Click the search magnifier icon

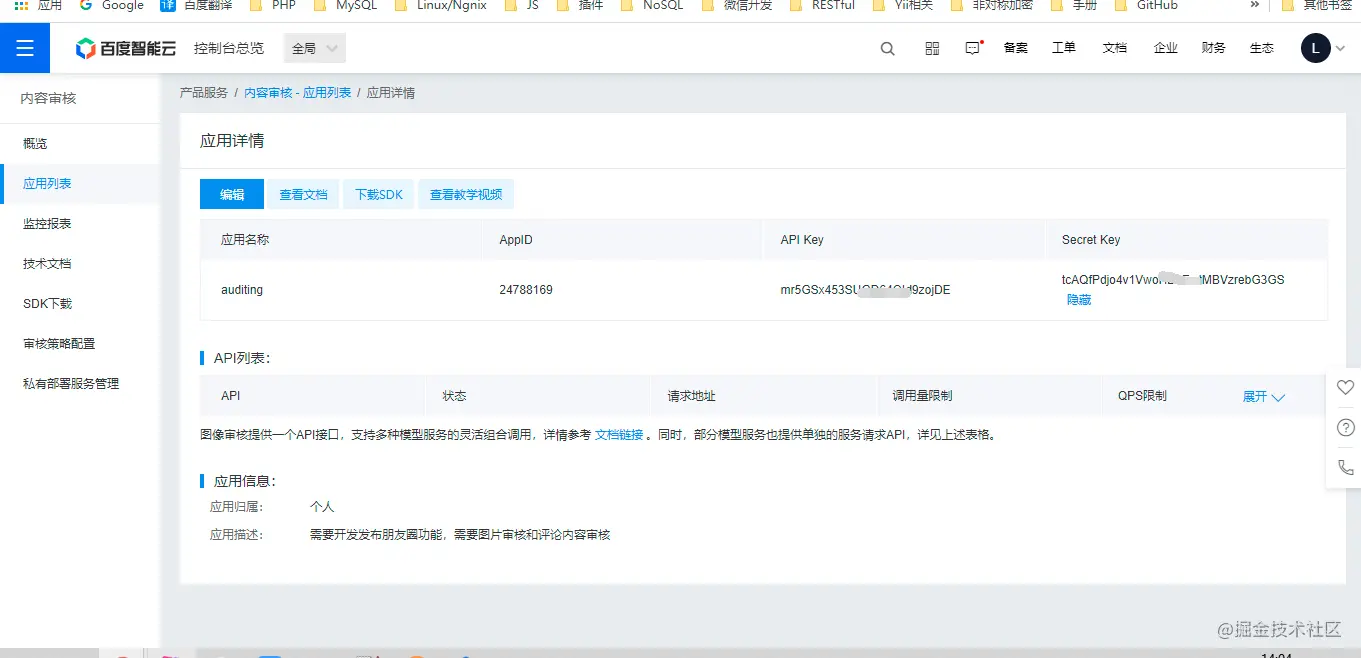click(887, 48)
